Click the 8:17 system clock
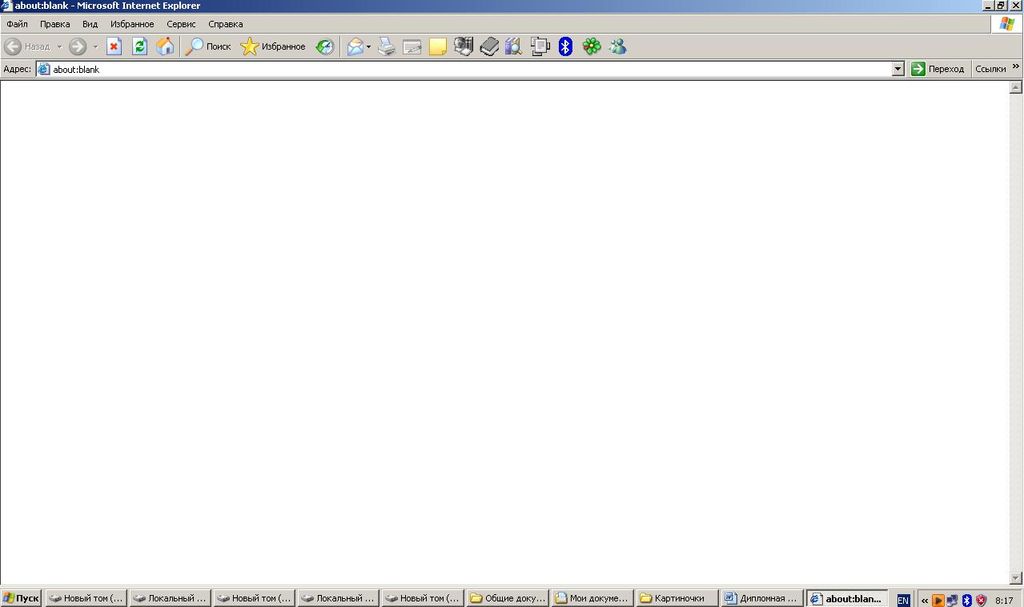The image size is (1024, 607). coord(1004,600)
